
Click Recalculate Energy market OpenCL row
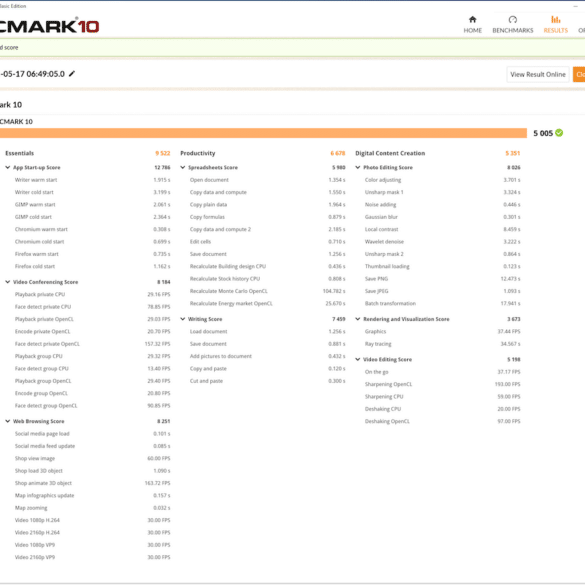tap(268, 303)
